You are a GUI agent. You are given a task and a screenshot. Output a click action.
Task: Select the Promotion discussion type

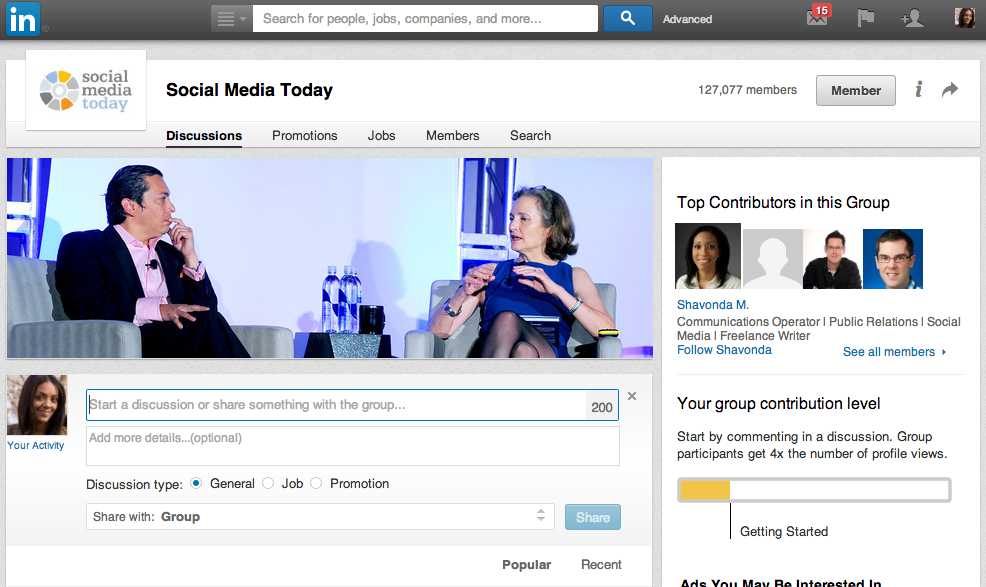[316, 483]
